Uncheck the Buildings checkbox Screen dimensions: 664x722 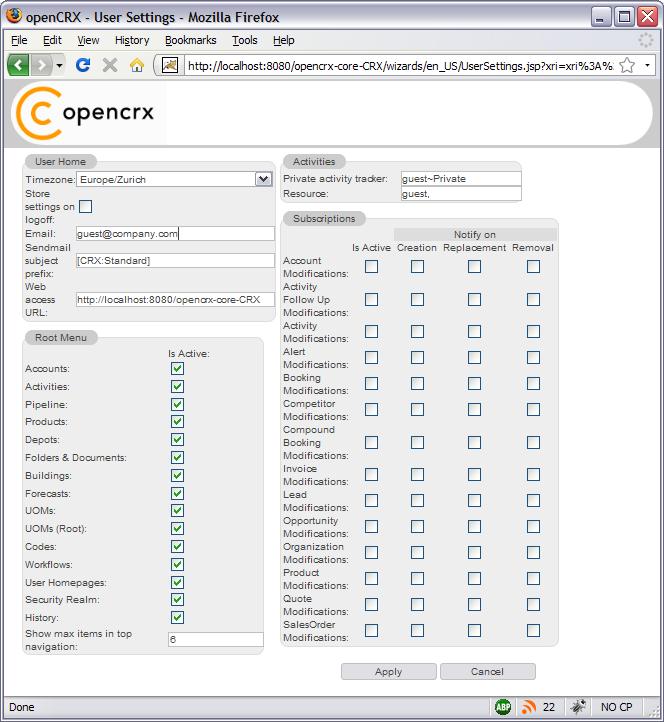click(177, 475)
